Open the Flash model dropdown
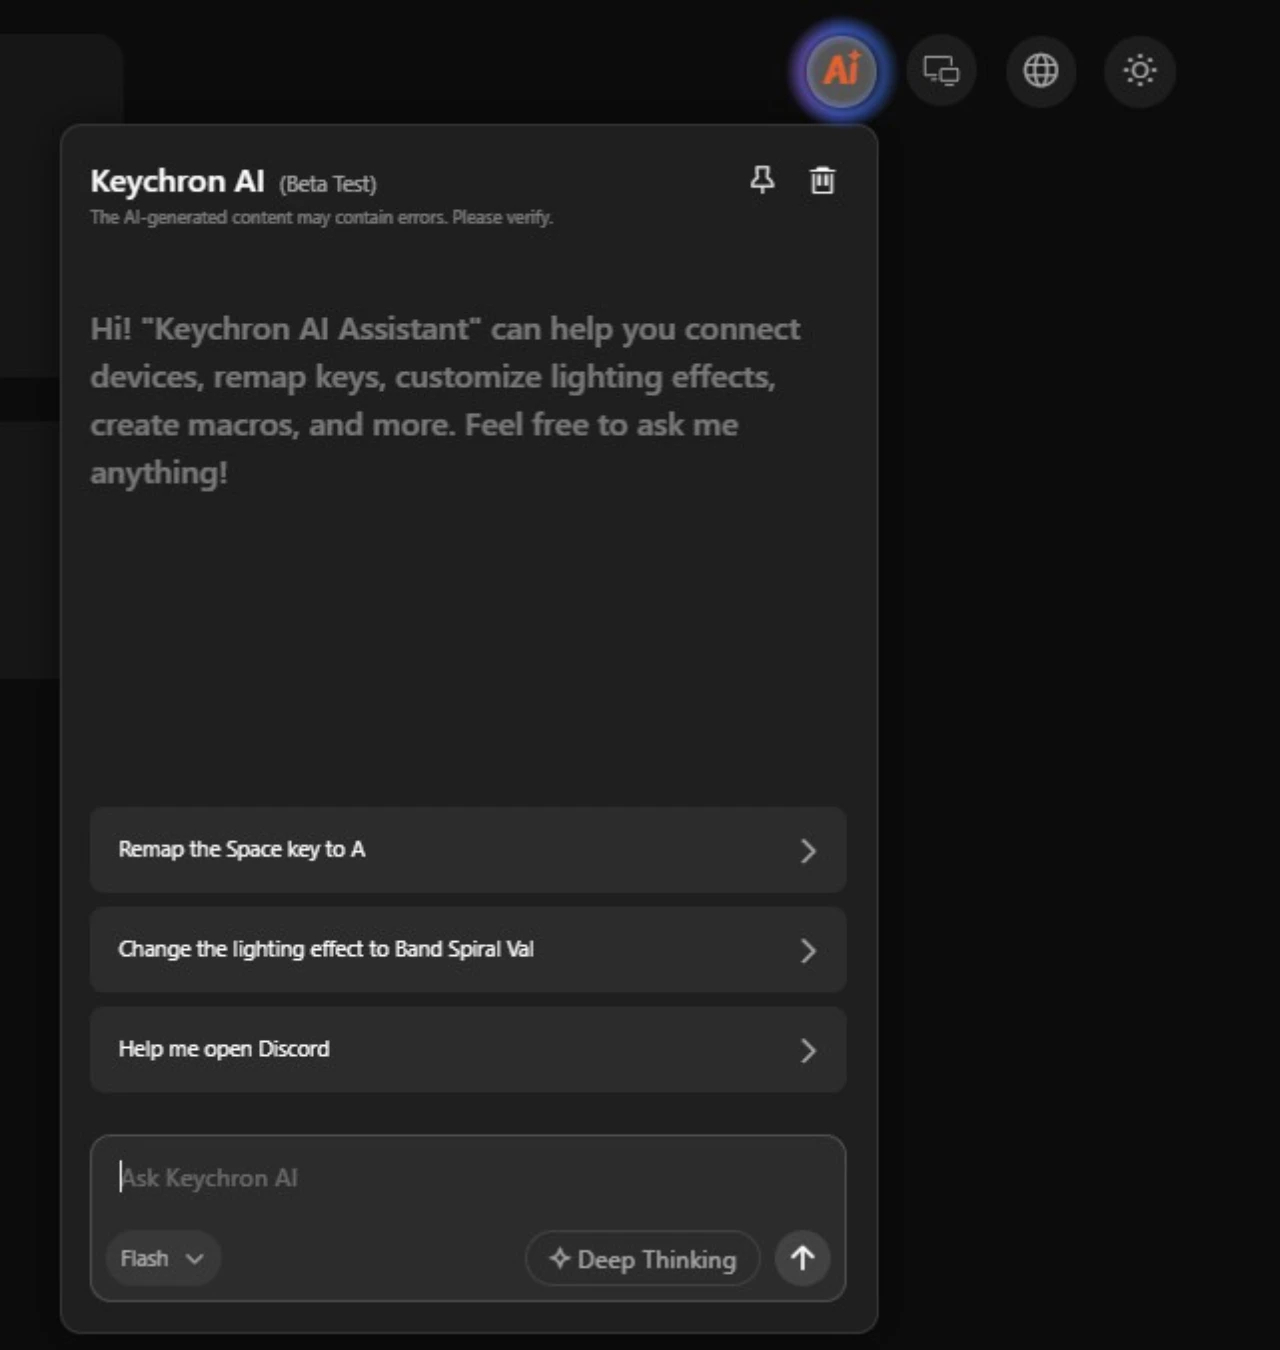1280x1350 pixels. [x=163, y=1258]
